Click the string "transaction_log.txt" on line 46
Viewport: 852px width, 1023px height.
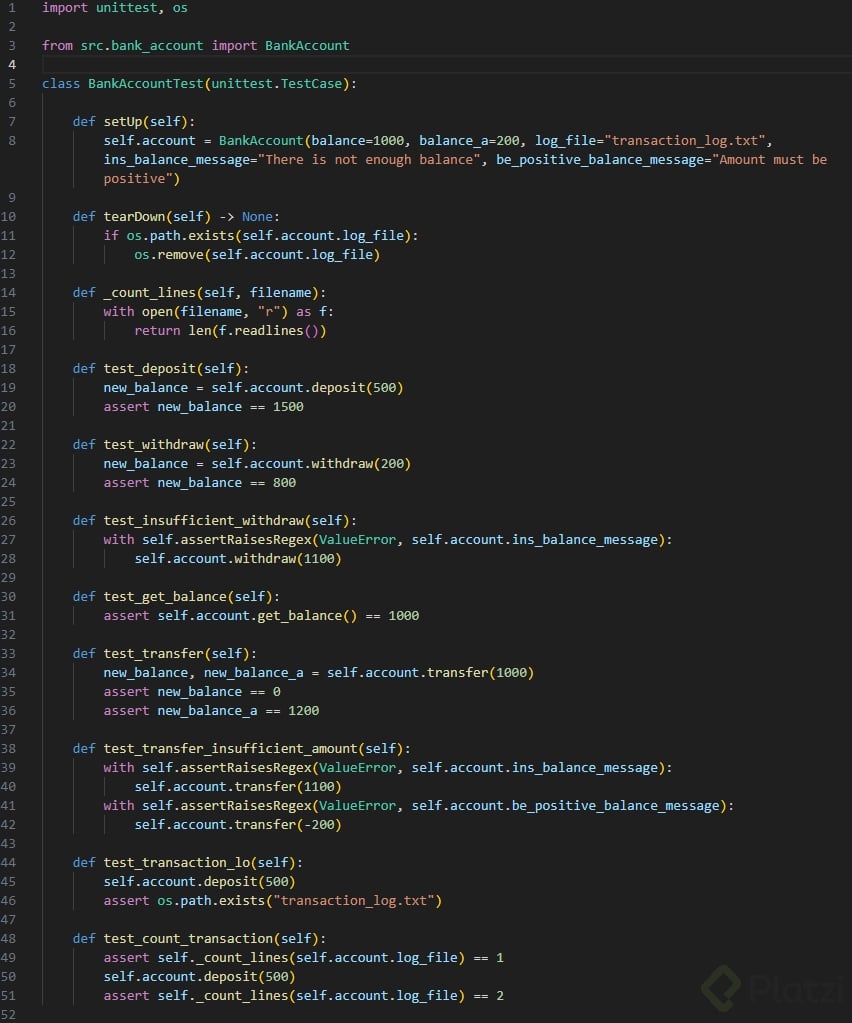[x=354, y=900]
